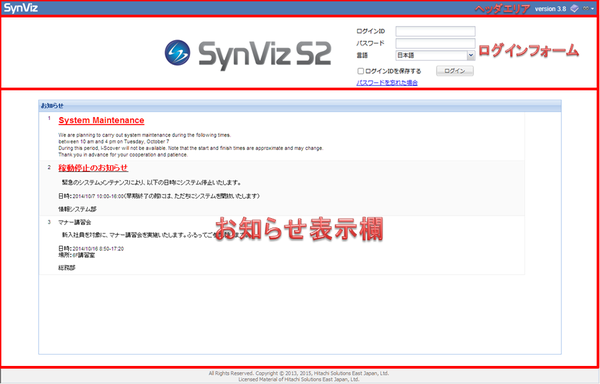Click the purple book help icon in header
This screenshot has width=600, height=384.
[574, 8]
